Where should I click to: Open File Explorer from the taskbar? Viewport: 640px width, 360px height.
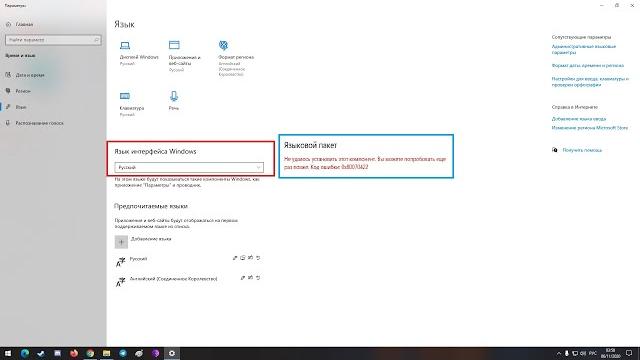[107, 353]
